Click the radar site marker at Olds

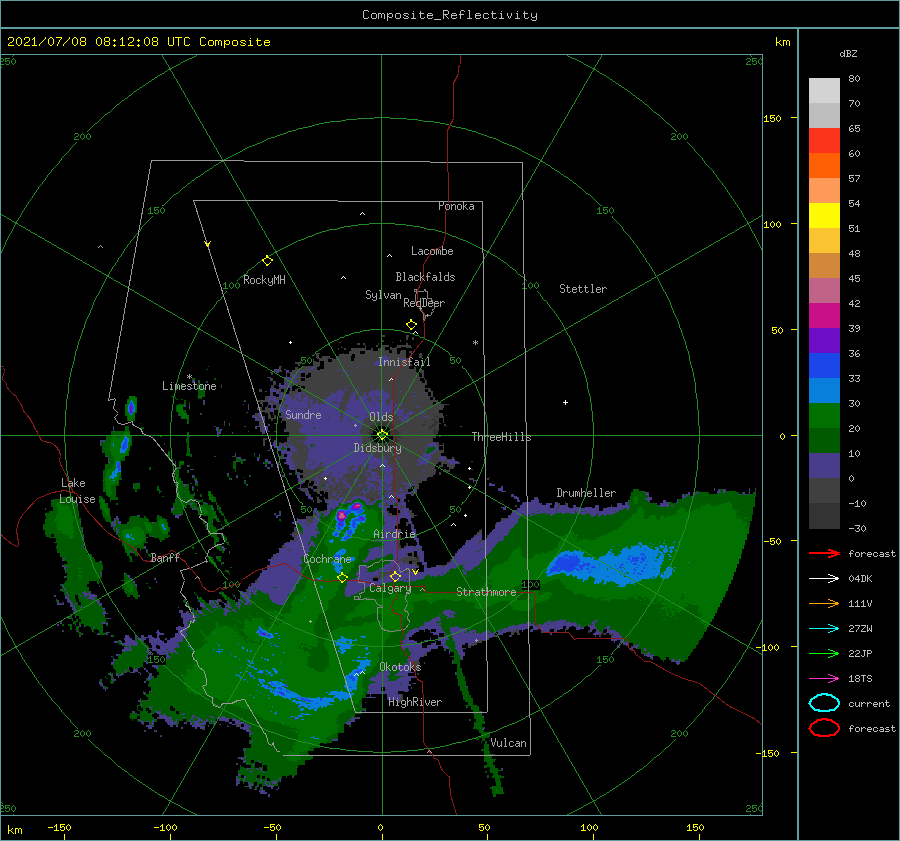click(382, 435)
